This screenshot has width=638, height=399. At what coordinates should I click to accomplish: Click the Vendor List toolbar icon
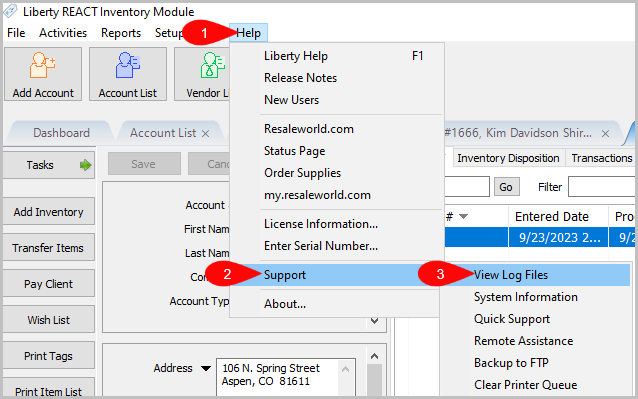click(202, 74)
